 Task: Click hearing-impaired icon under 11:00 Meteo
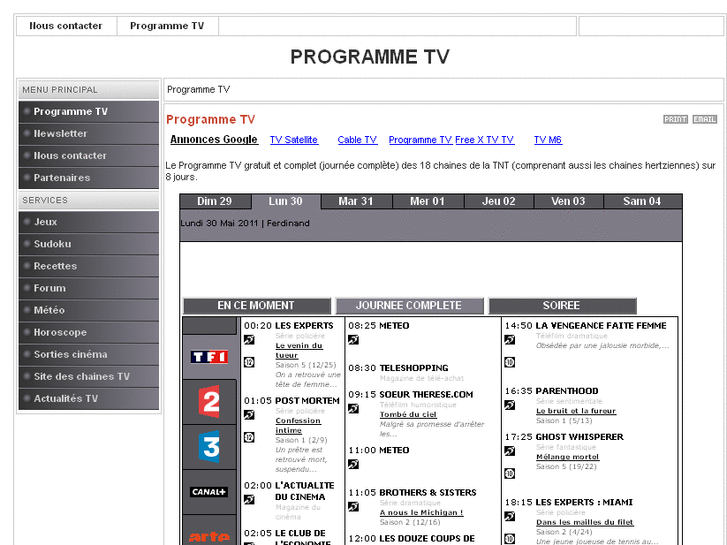354,464
